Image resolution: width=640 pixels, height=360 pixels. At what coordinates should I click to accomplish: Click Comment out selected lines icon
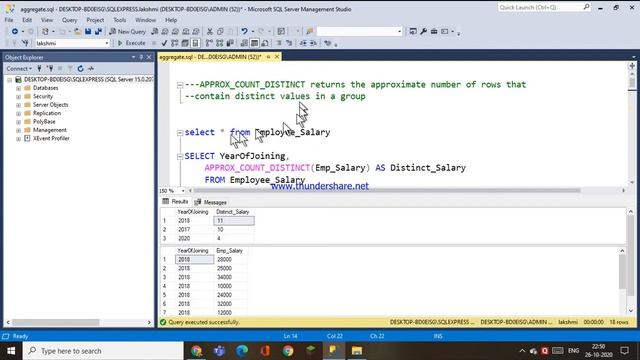(279, 43)
